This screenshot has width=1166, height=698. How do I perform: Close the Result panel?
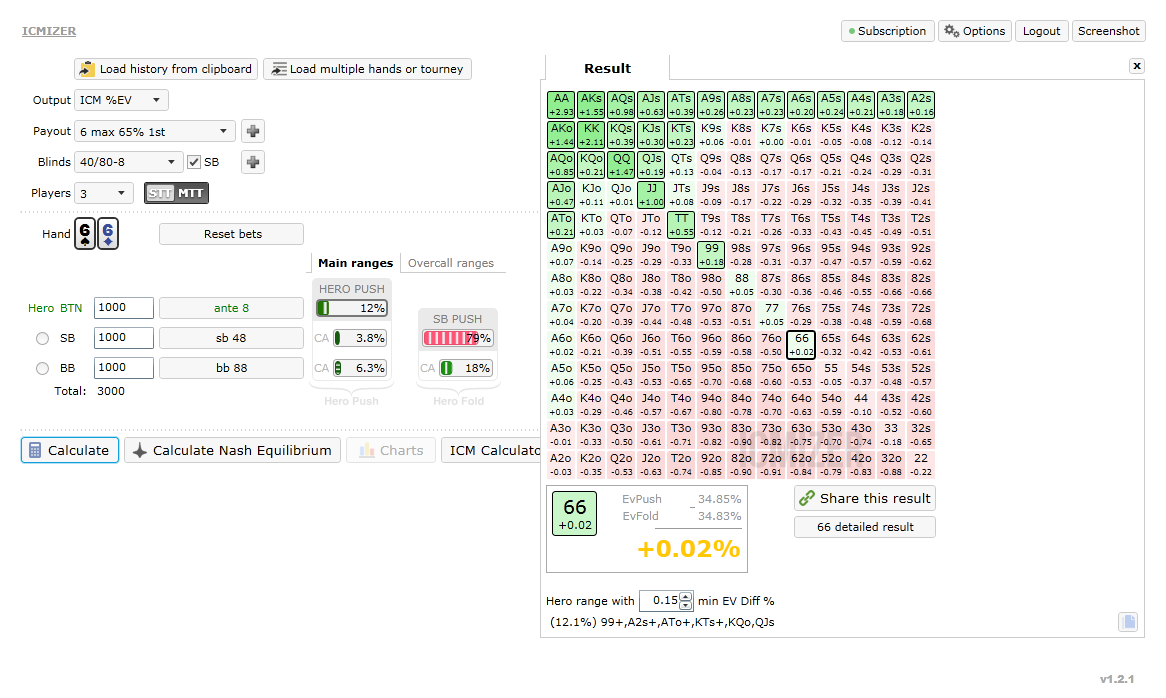(1136, 66)
